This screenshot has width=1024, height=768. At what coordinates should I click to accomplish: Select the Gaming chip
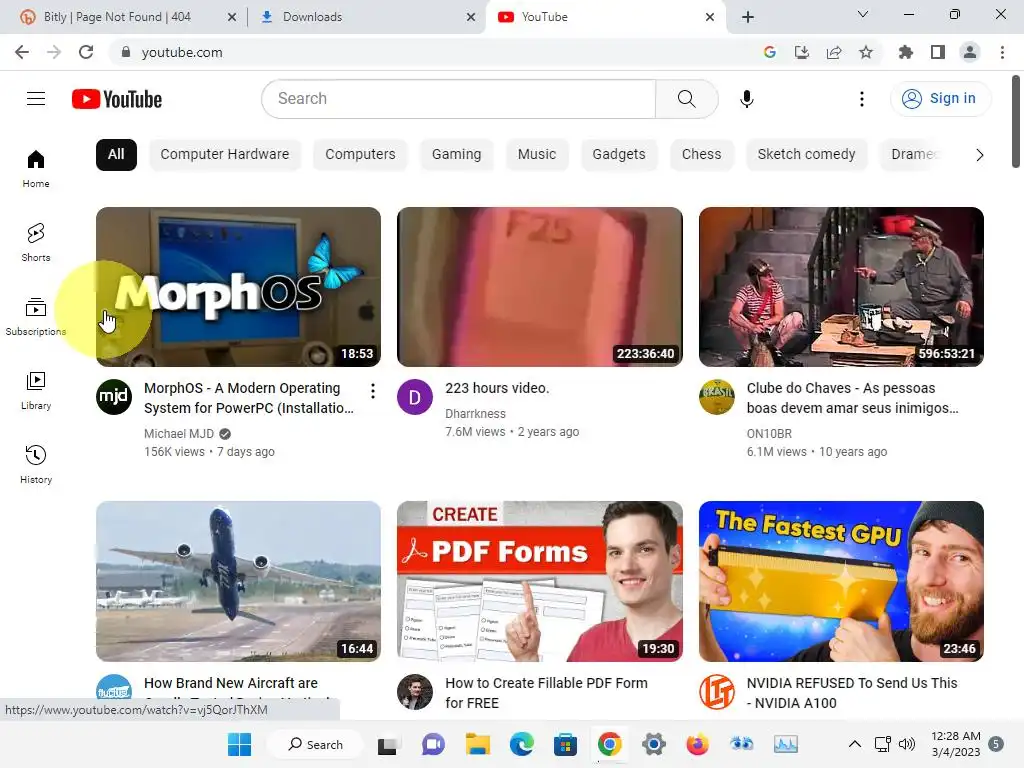click(456, 155)
